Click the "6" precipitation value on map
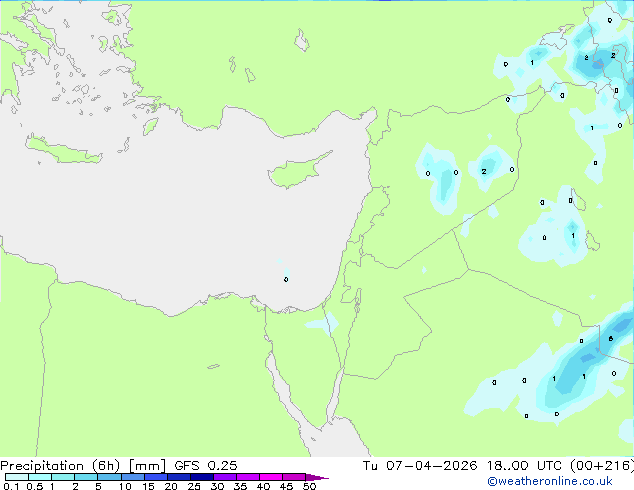Screen dimensions: 634x490 click(611, 338)
